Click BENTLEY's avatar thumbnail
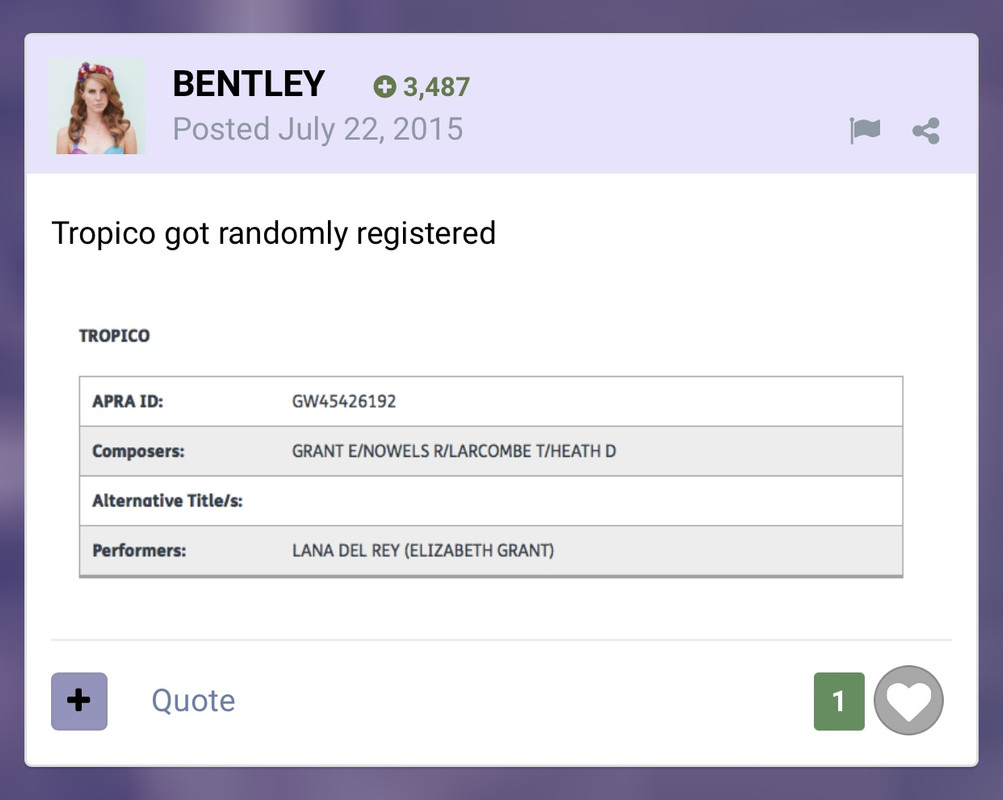The image size is (1003, 800). pos(97,106)
